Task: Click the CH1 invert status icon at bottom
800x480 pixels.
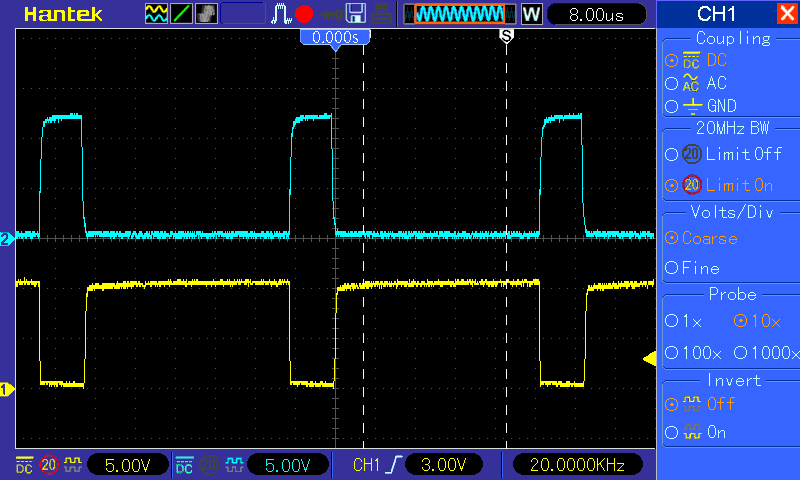Action: (x=73, y=464)
